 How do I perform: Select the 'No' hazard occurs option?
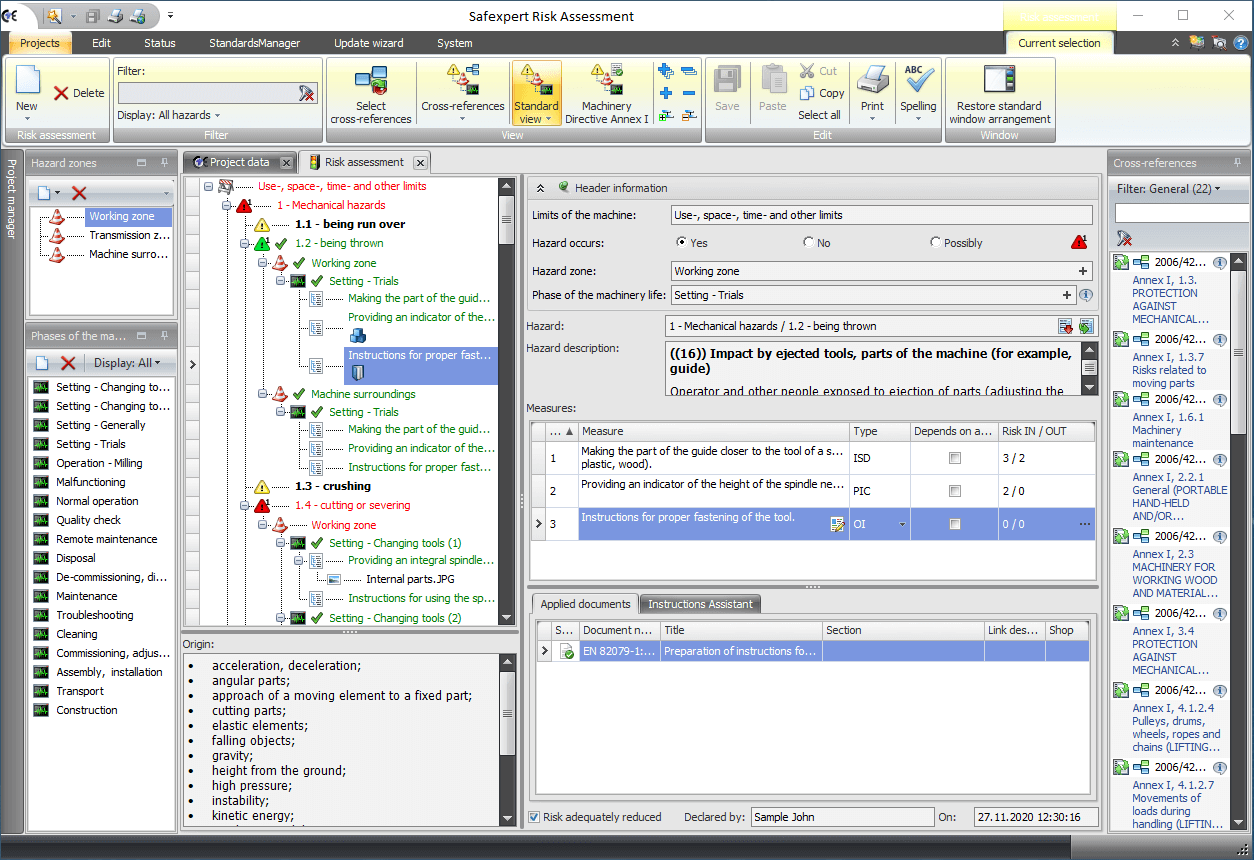[808, 242]
